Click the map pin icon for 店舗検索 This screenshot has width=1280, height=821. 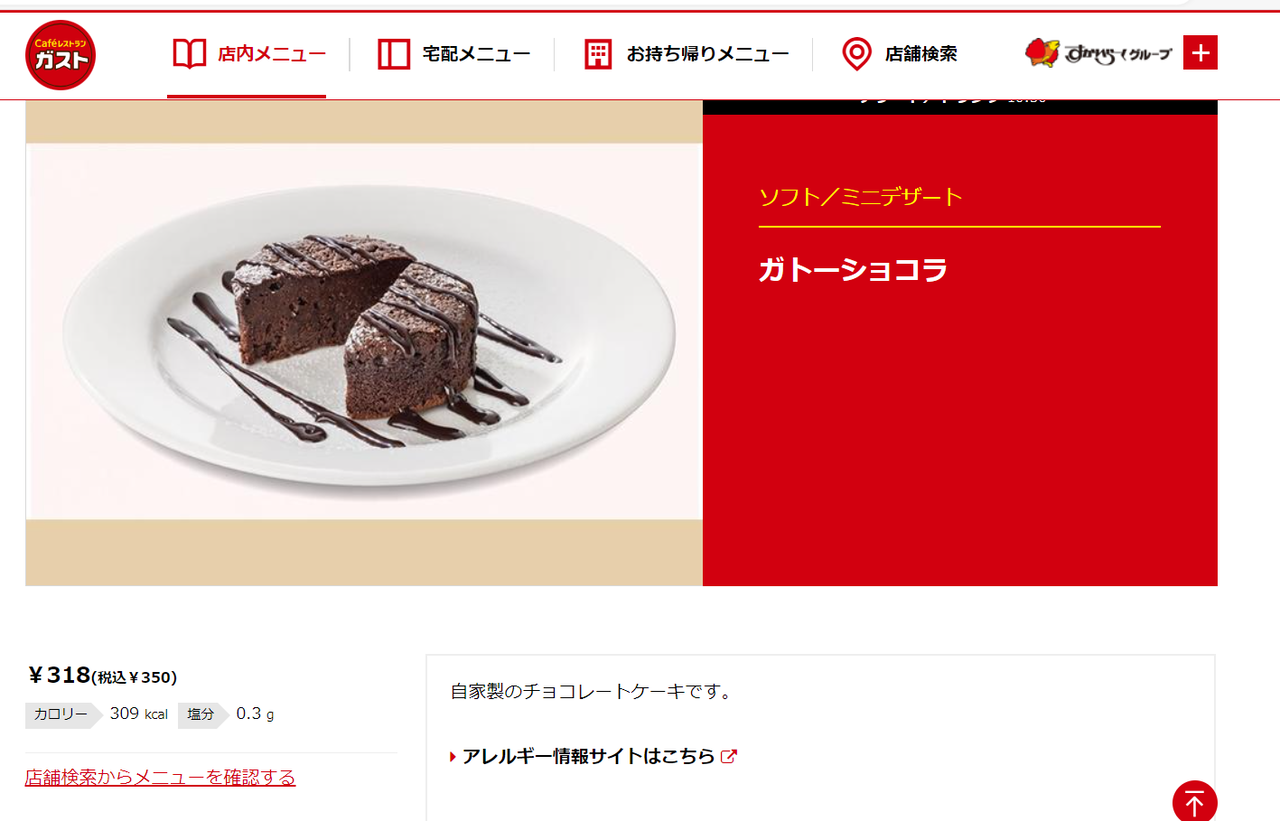(x=856, y=54)
